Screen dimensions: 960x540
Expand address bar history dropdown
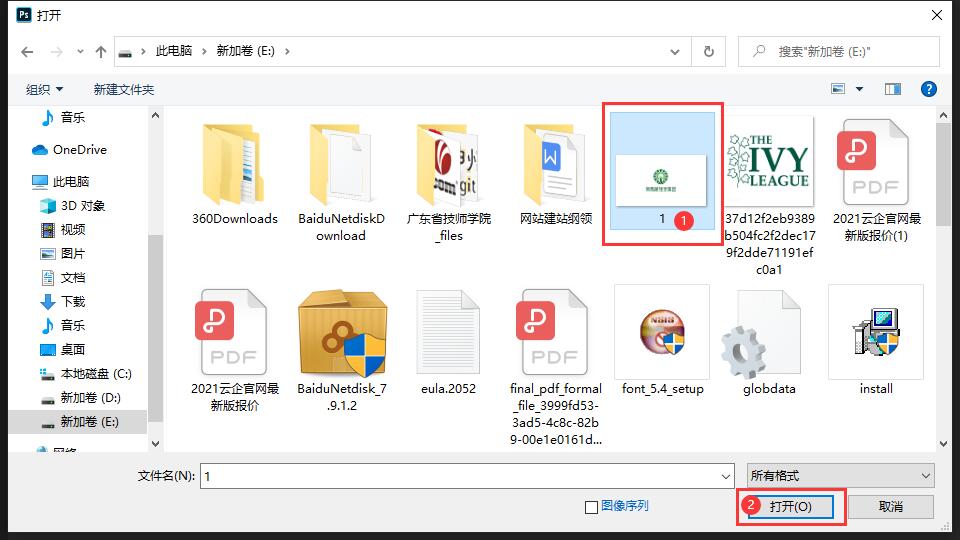[x=675, y=52]
